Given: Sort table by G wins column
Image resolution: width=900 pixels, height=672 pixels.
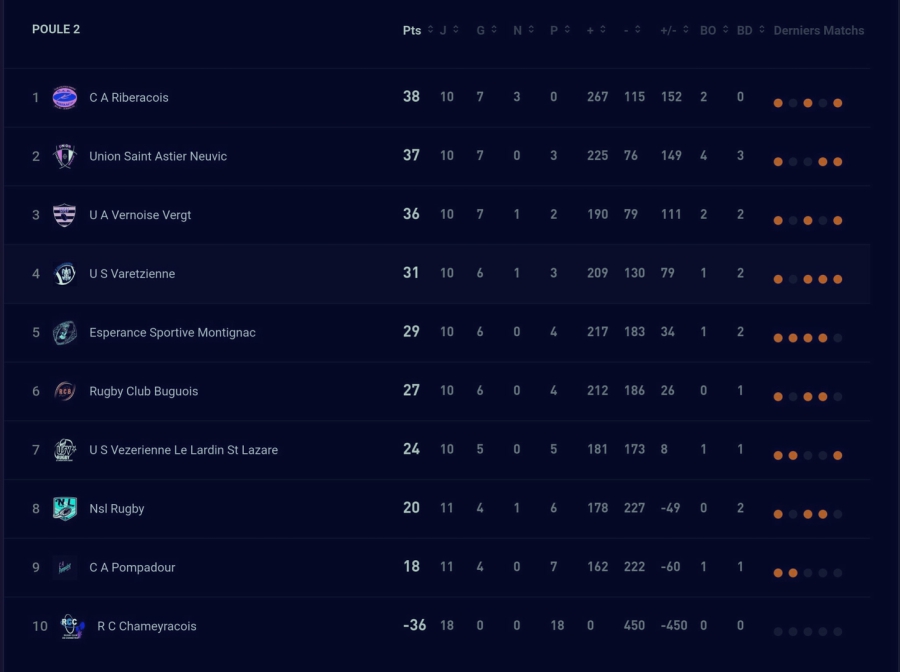Looking at the screenshot, I should (486, 30).
